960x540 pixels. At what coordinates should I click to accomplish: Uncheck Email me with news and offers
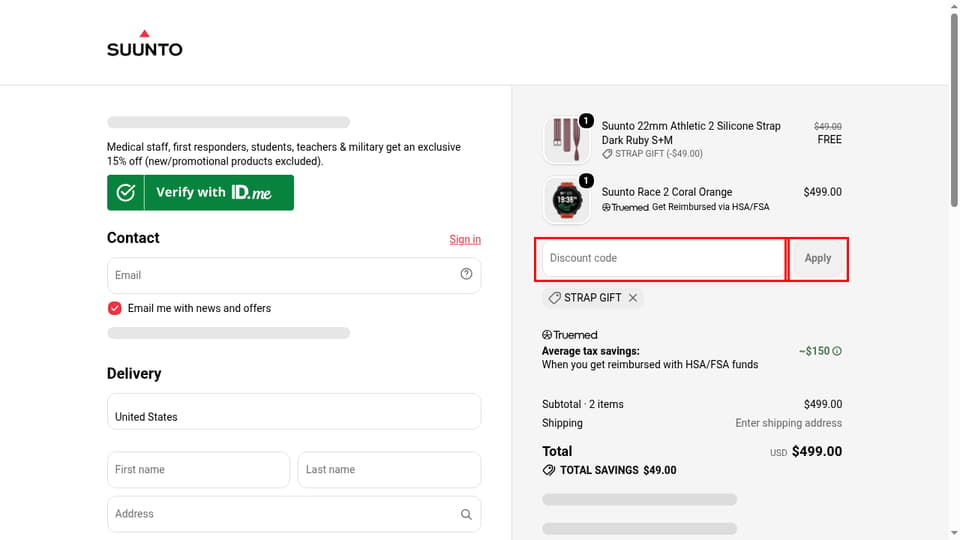click(x=114, y=308)
